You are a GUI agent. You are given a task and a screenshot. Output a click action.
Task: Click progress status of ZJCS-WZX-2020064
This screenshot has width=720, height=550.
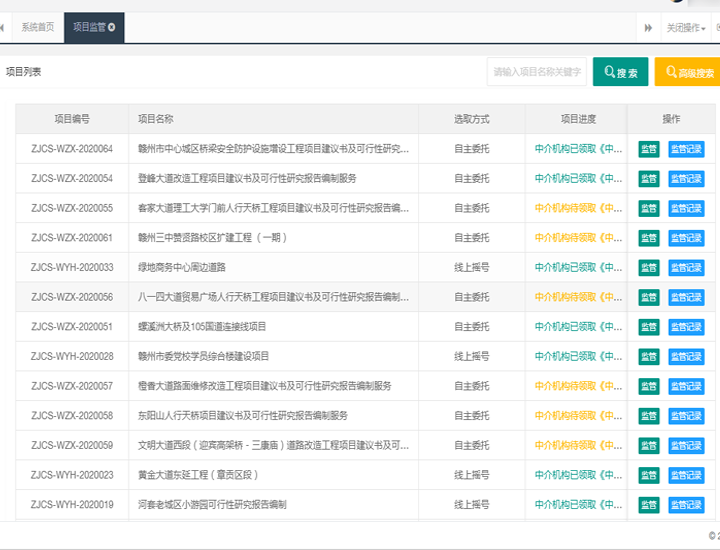pos(578,149)
